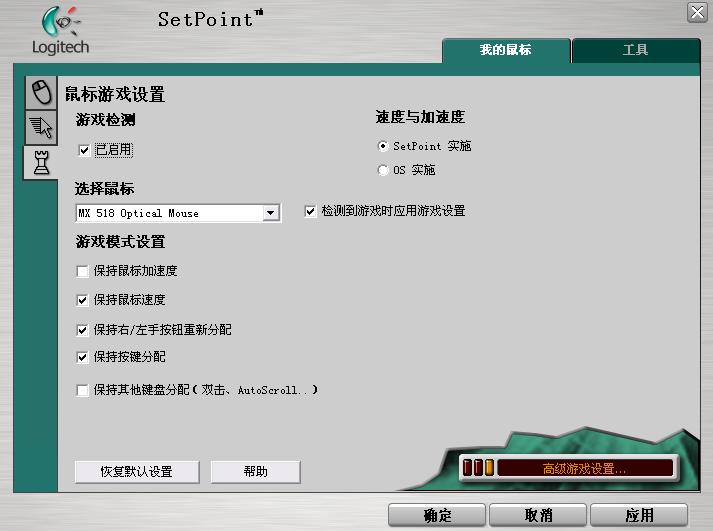Enable 保持鼠标加速度 checkbox
This screenshot has width=713, height=531.
click(x=83, y=271)
